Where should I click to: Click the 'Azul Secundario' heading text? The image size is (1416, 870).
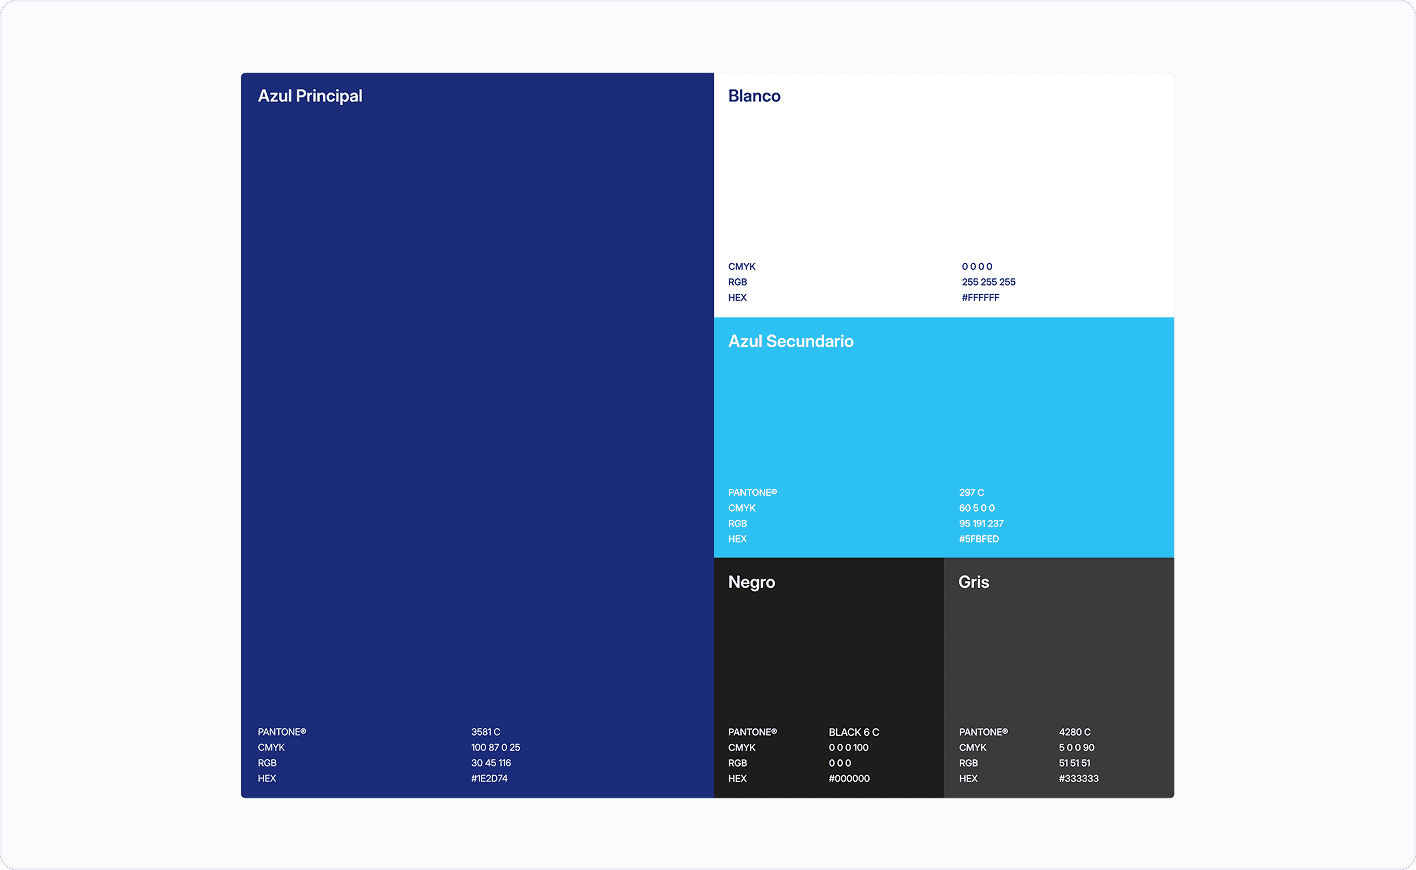(790, 341)
